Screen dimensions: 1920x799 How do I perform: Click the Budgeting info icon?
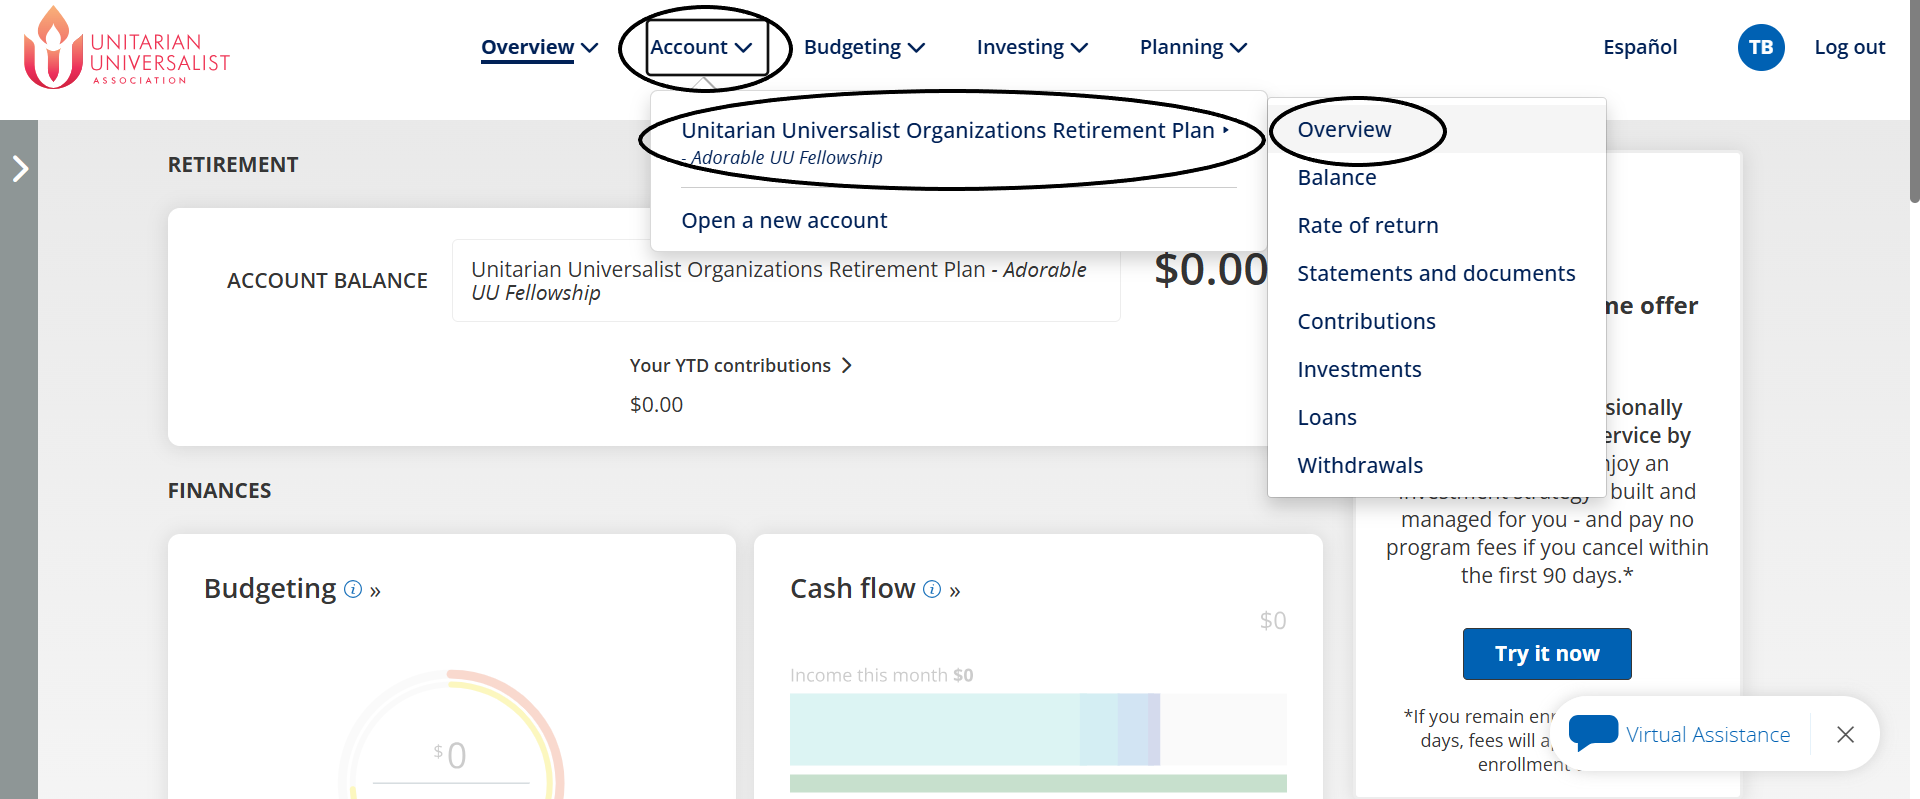point(353,589)
